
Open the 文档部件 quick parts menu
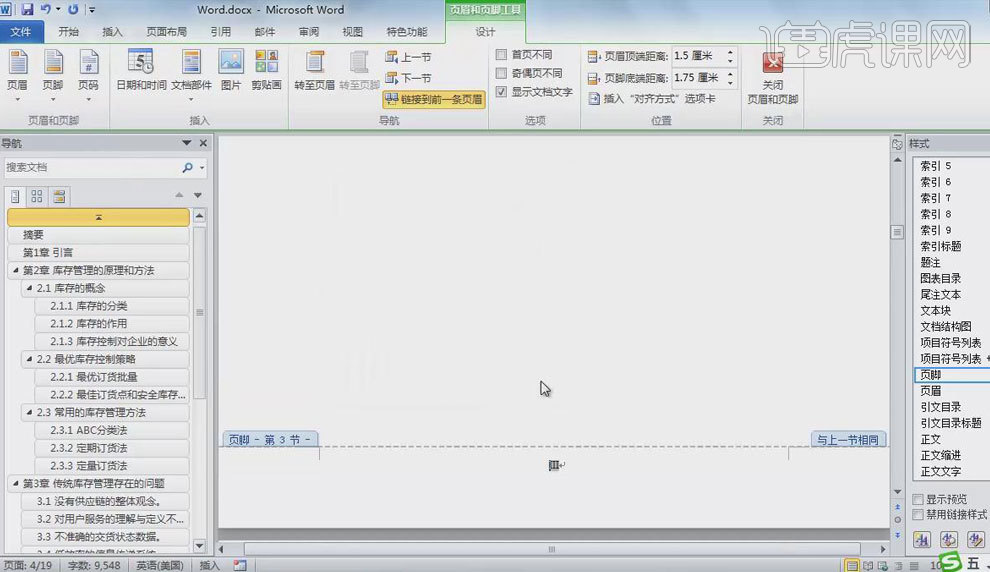(x=191, y=76)
